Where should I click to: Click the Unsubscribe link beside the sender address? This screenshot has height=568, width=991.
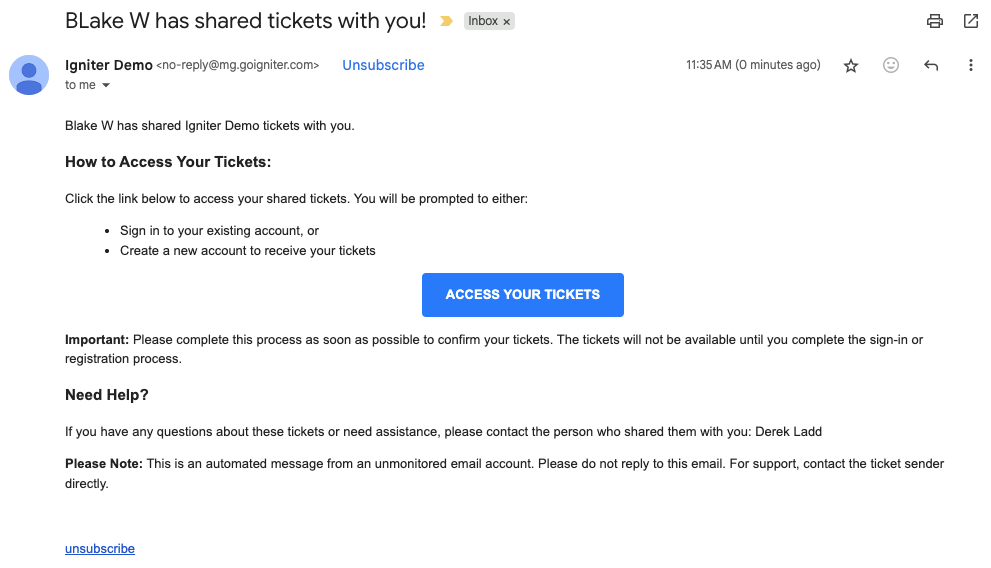pos(383,65)
